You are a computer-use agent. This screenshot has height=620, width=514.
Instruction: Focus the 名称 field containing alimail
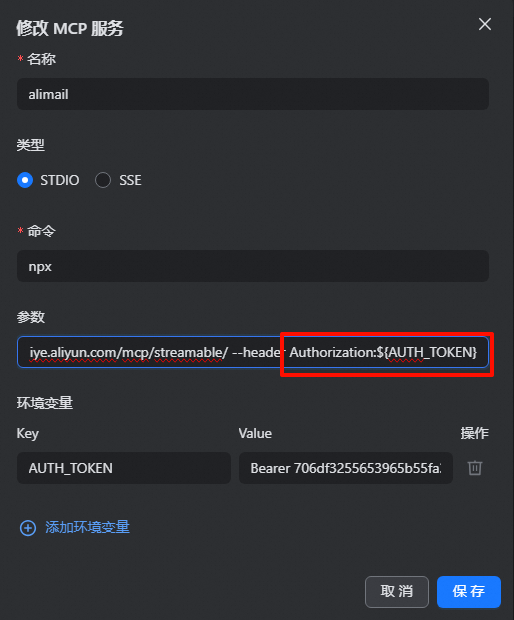253,94
